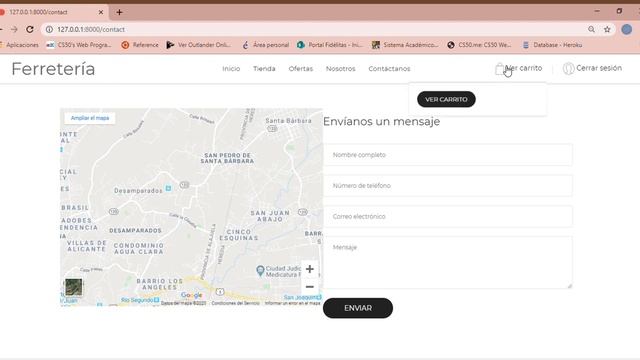
Task: Go forward with browser arrow
Action: [14, 29]
